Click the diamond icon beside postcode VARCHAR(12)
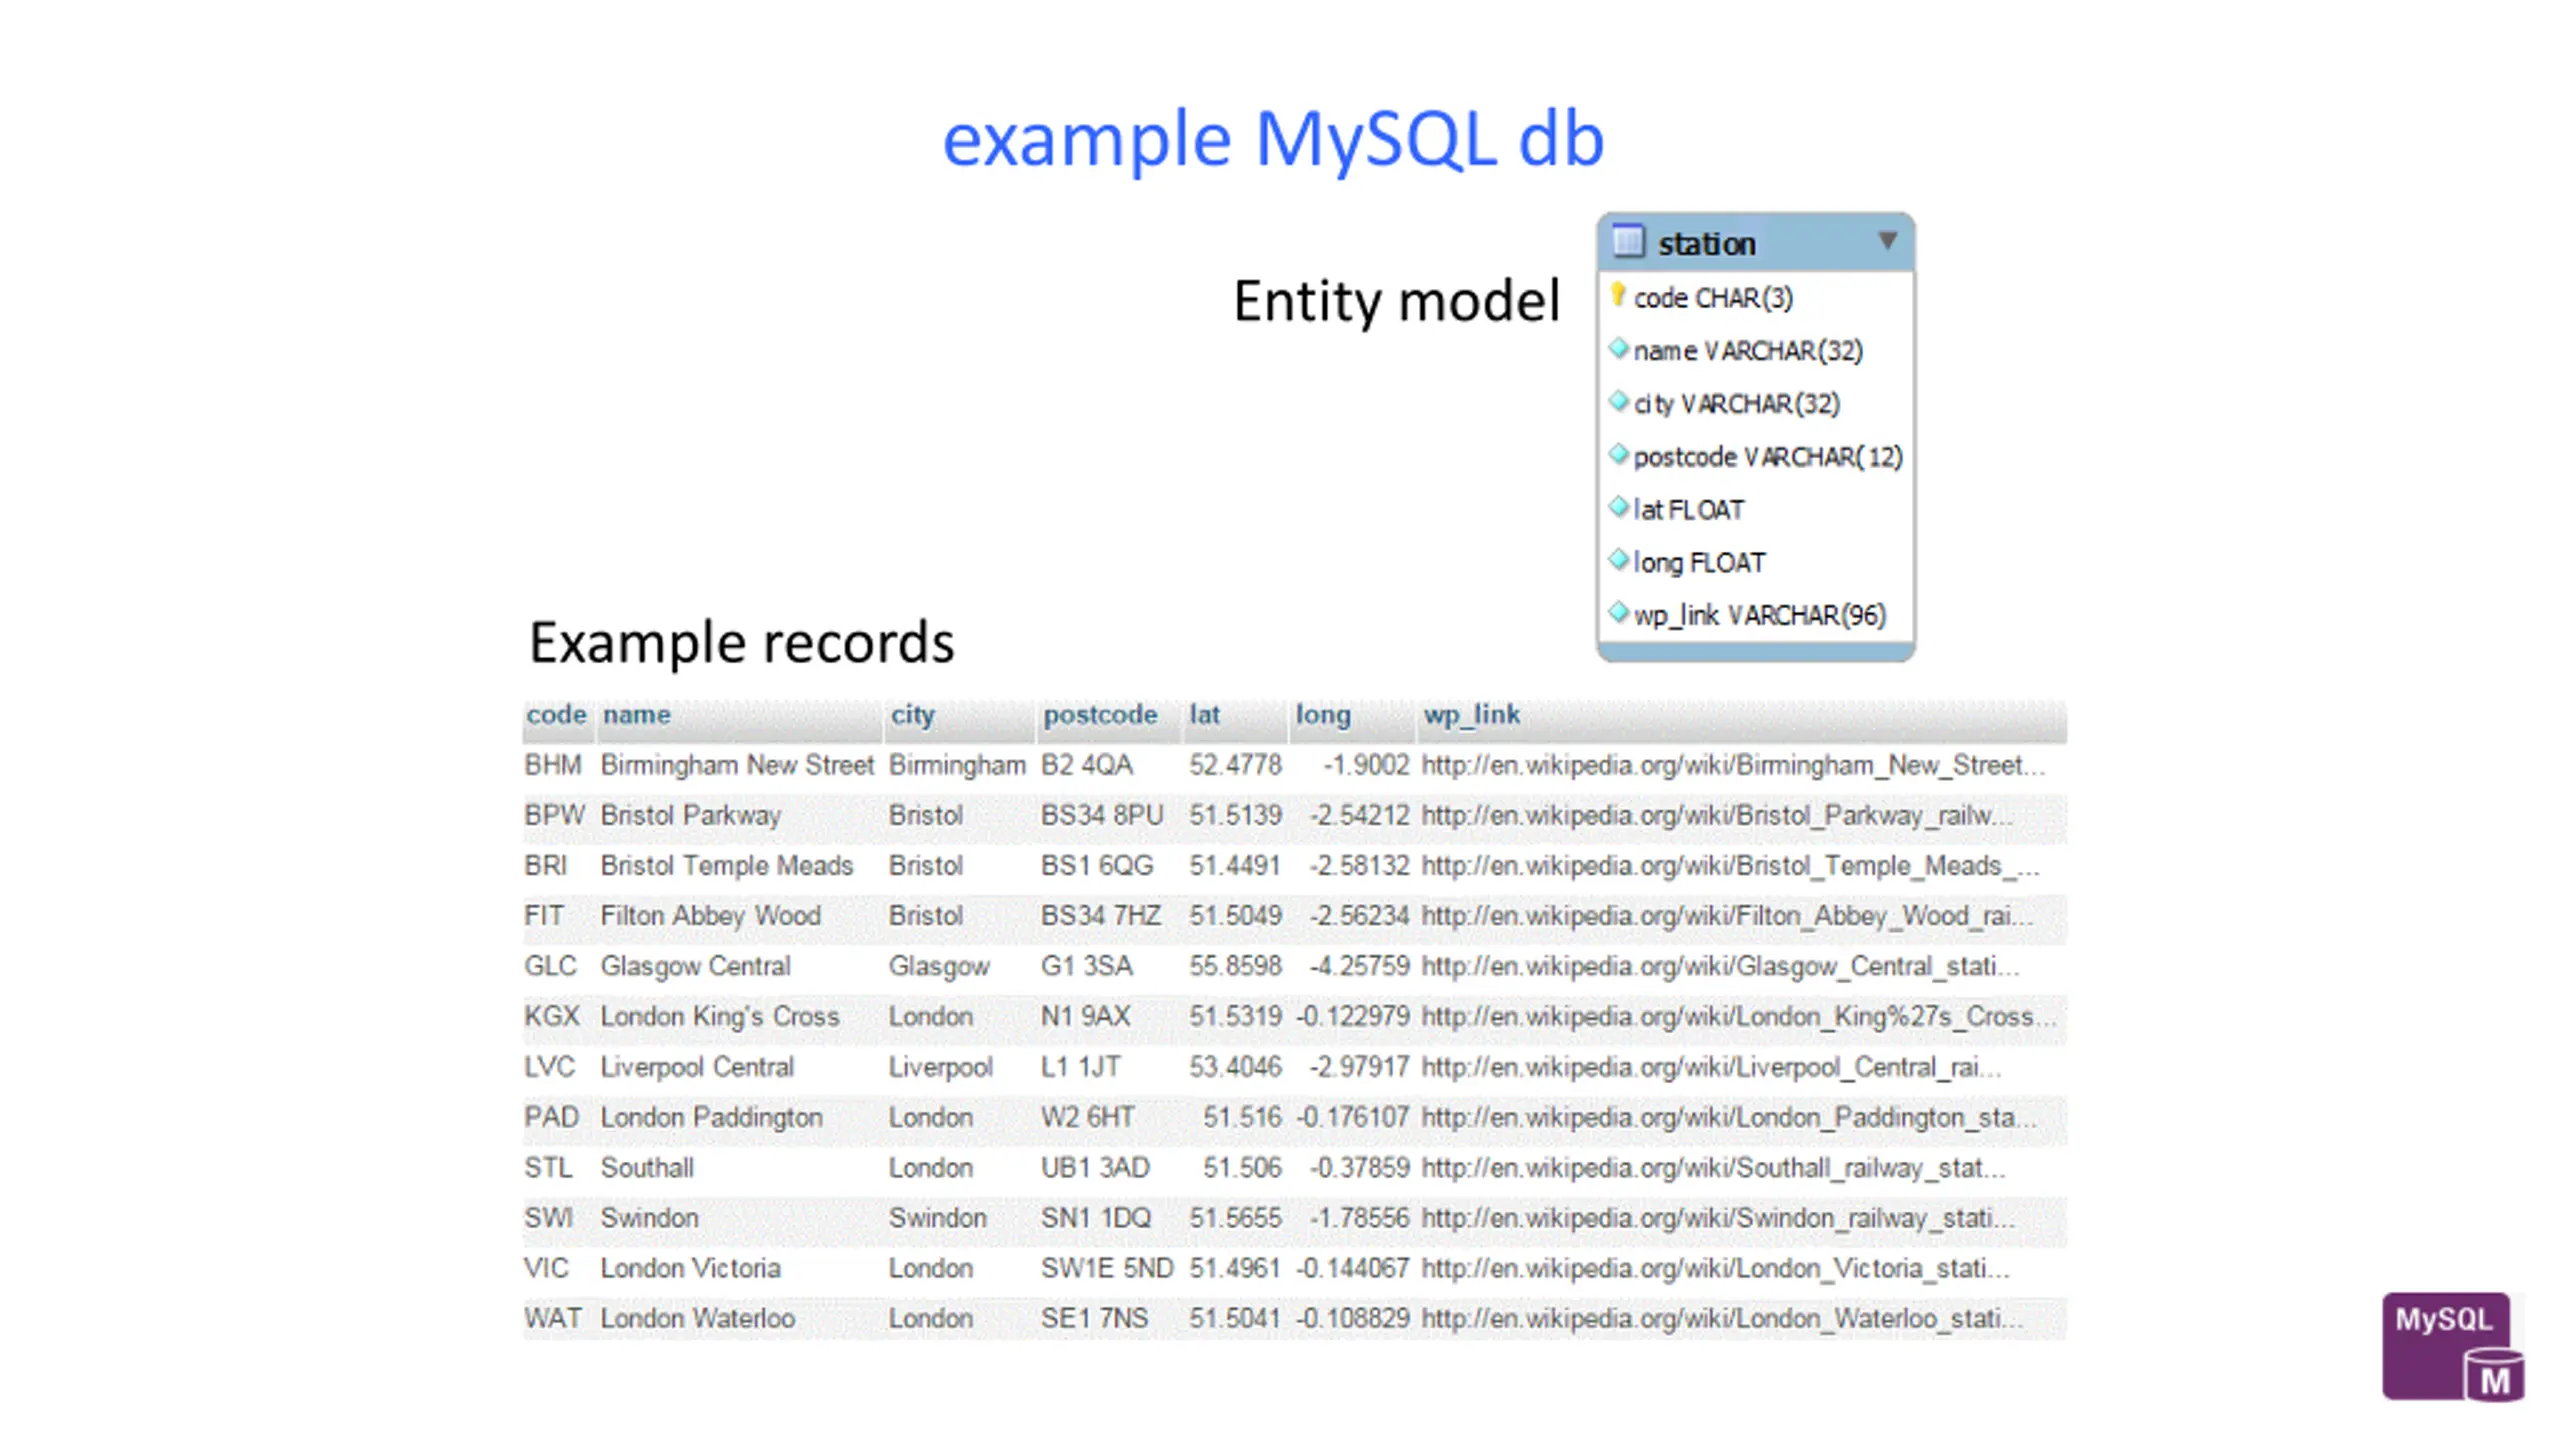Image resolution: width=2560 pixels, height=1440 pixels. [x=1618, y=455]
